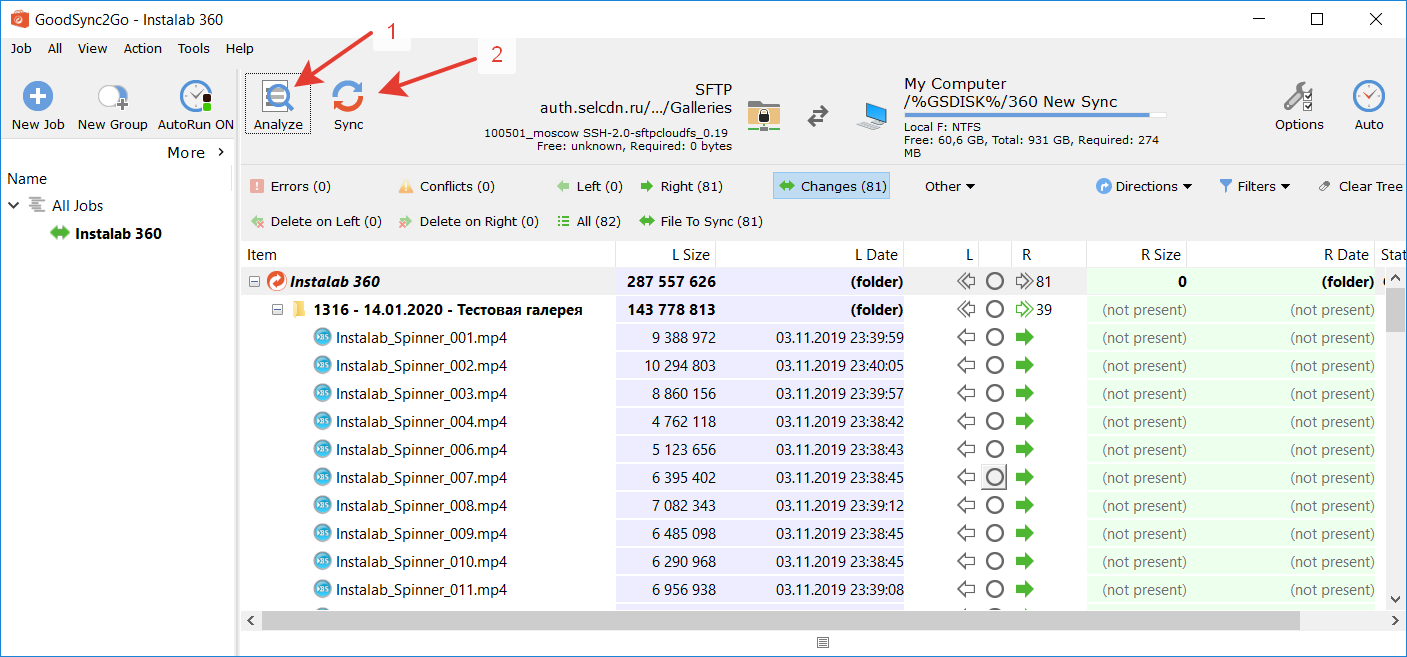This screenshot has height=657, width=1407.
Task: Set left direction for Instalab_Spinner_004.mp4
Action: click(x=966, y=422)
